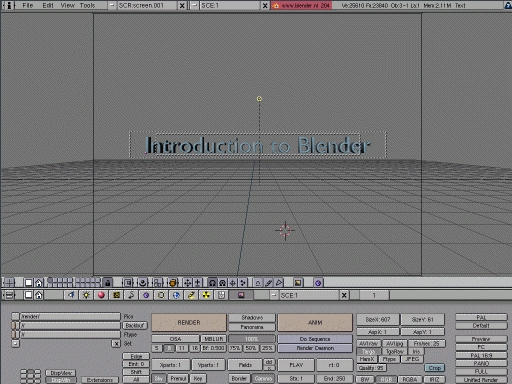The height and width of the screenshot is (384, 512).
Task: Click the PLAY button
Action: 296,365
